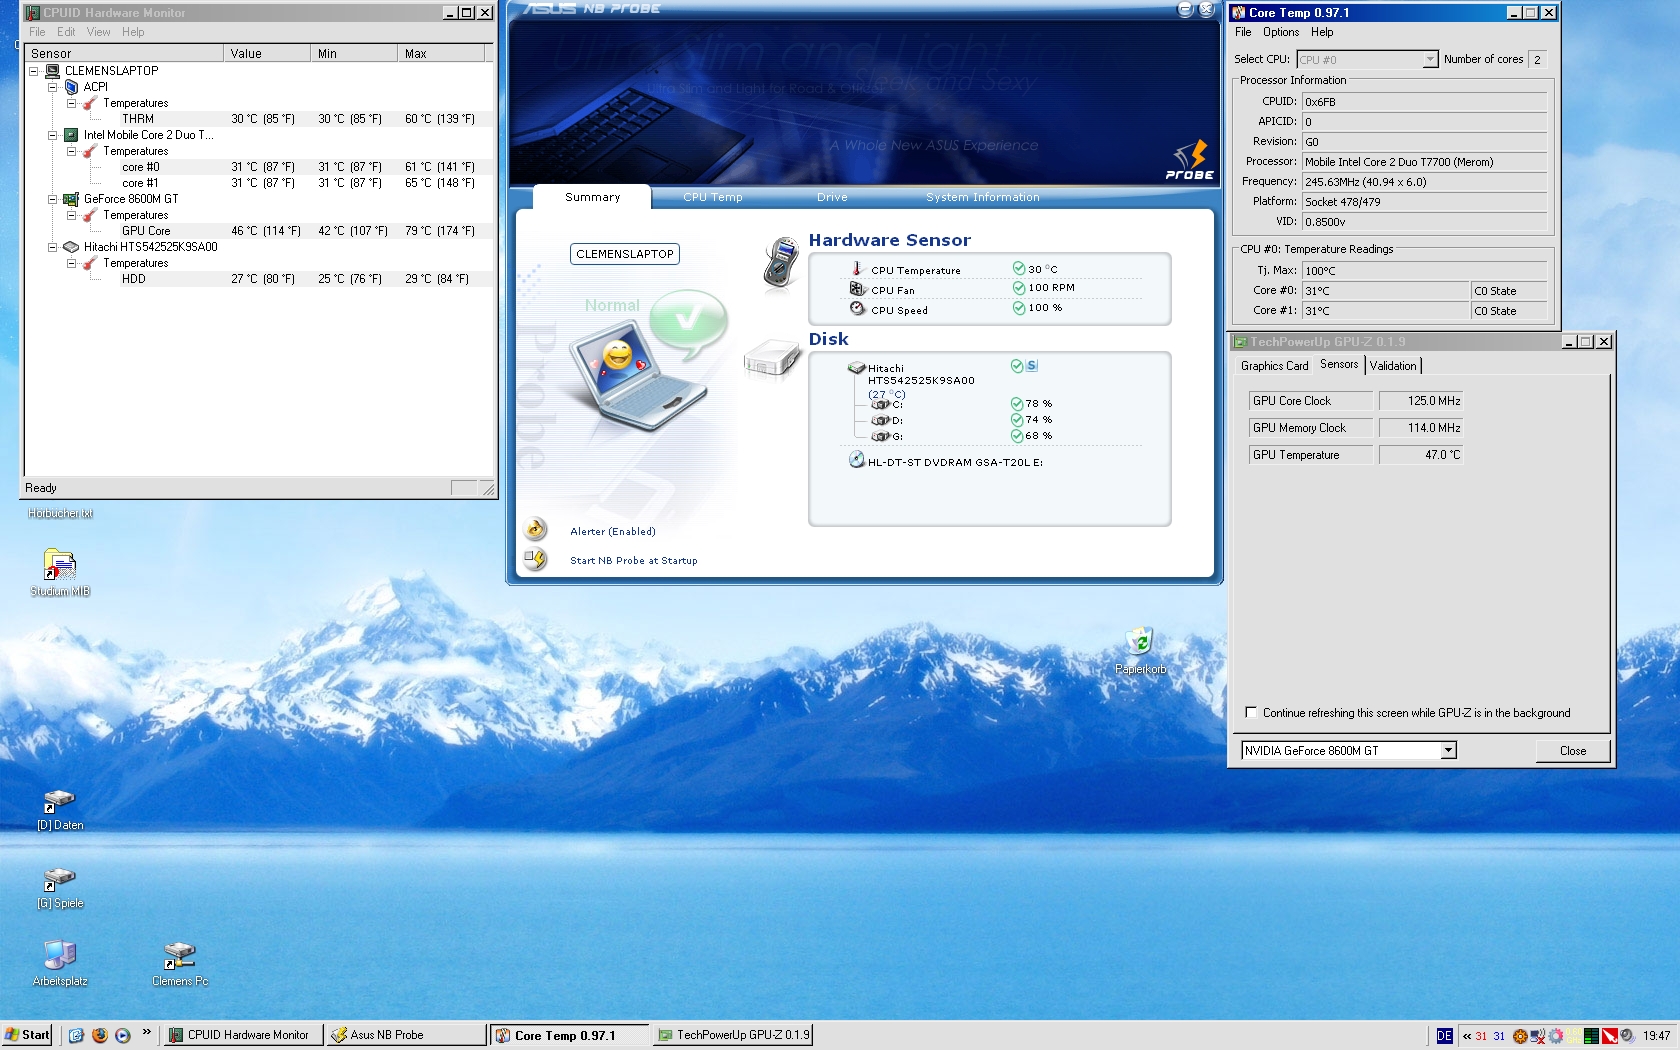Switch to TechPowerUp GPU-Z taskbar button
The height and width of the screenshot is (1050, 1680).
732,1035
